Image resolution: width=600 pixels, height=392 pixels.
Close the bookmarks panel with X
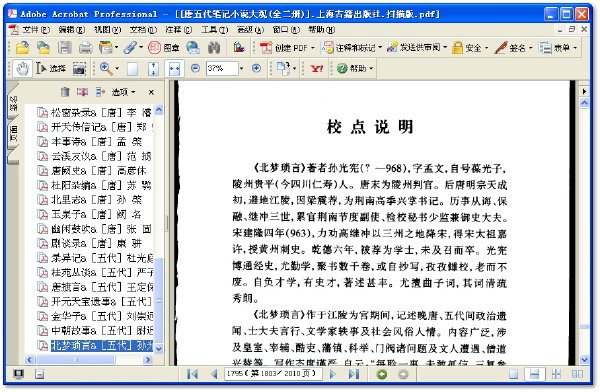coord(151,92)
